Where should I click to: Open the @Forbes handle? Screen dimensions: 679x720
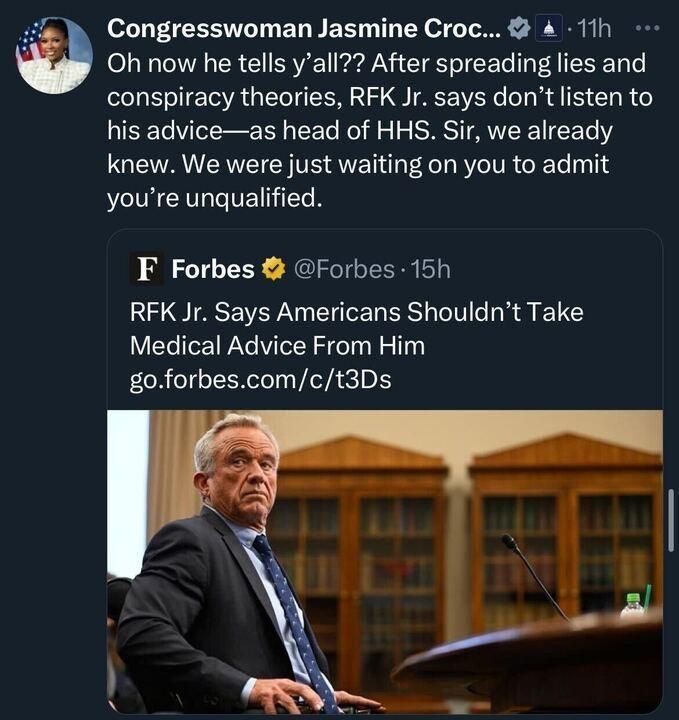click(344, 269)
